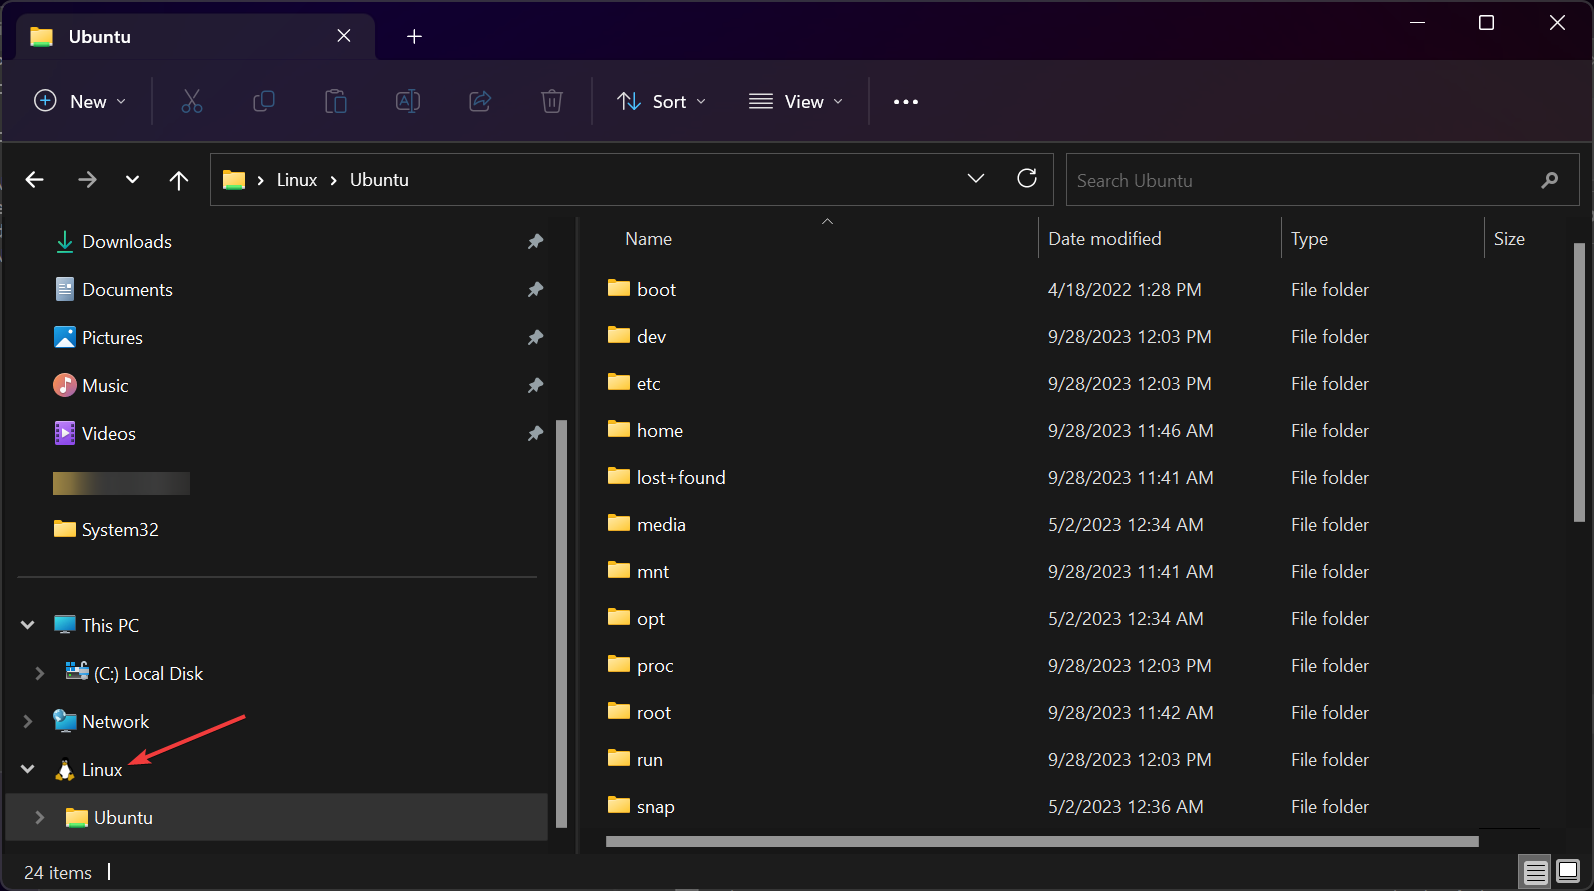Collapse the This PC tree node

tap(28, 625)
